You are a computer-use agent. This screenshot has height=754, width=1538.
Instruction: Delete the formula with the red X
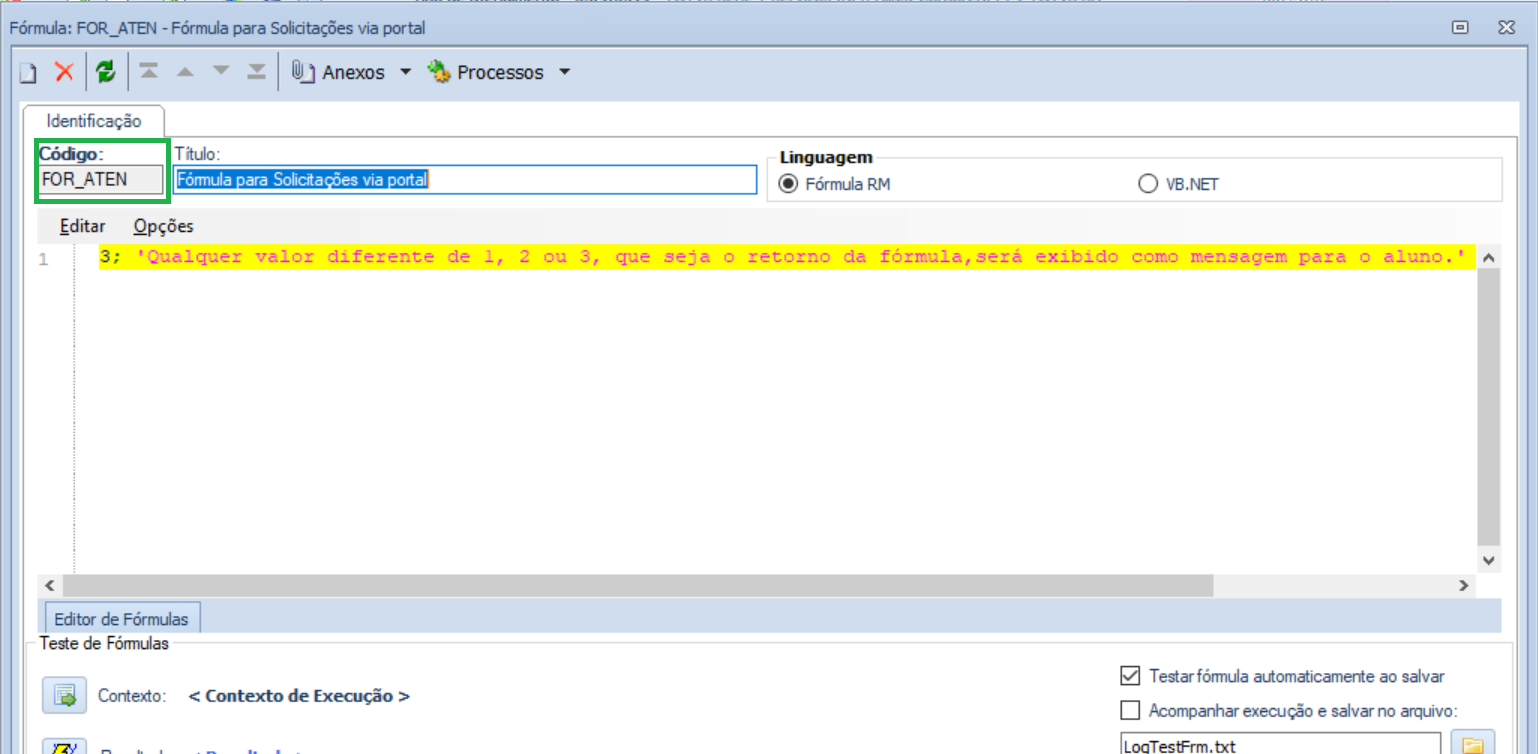pos(64,72)
